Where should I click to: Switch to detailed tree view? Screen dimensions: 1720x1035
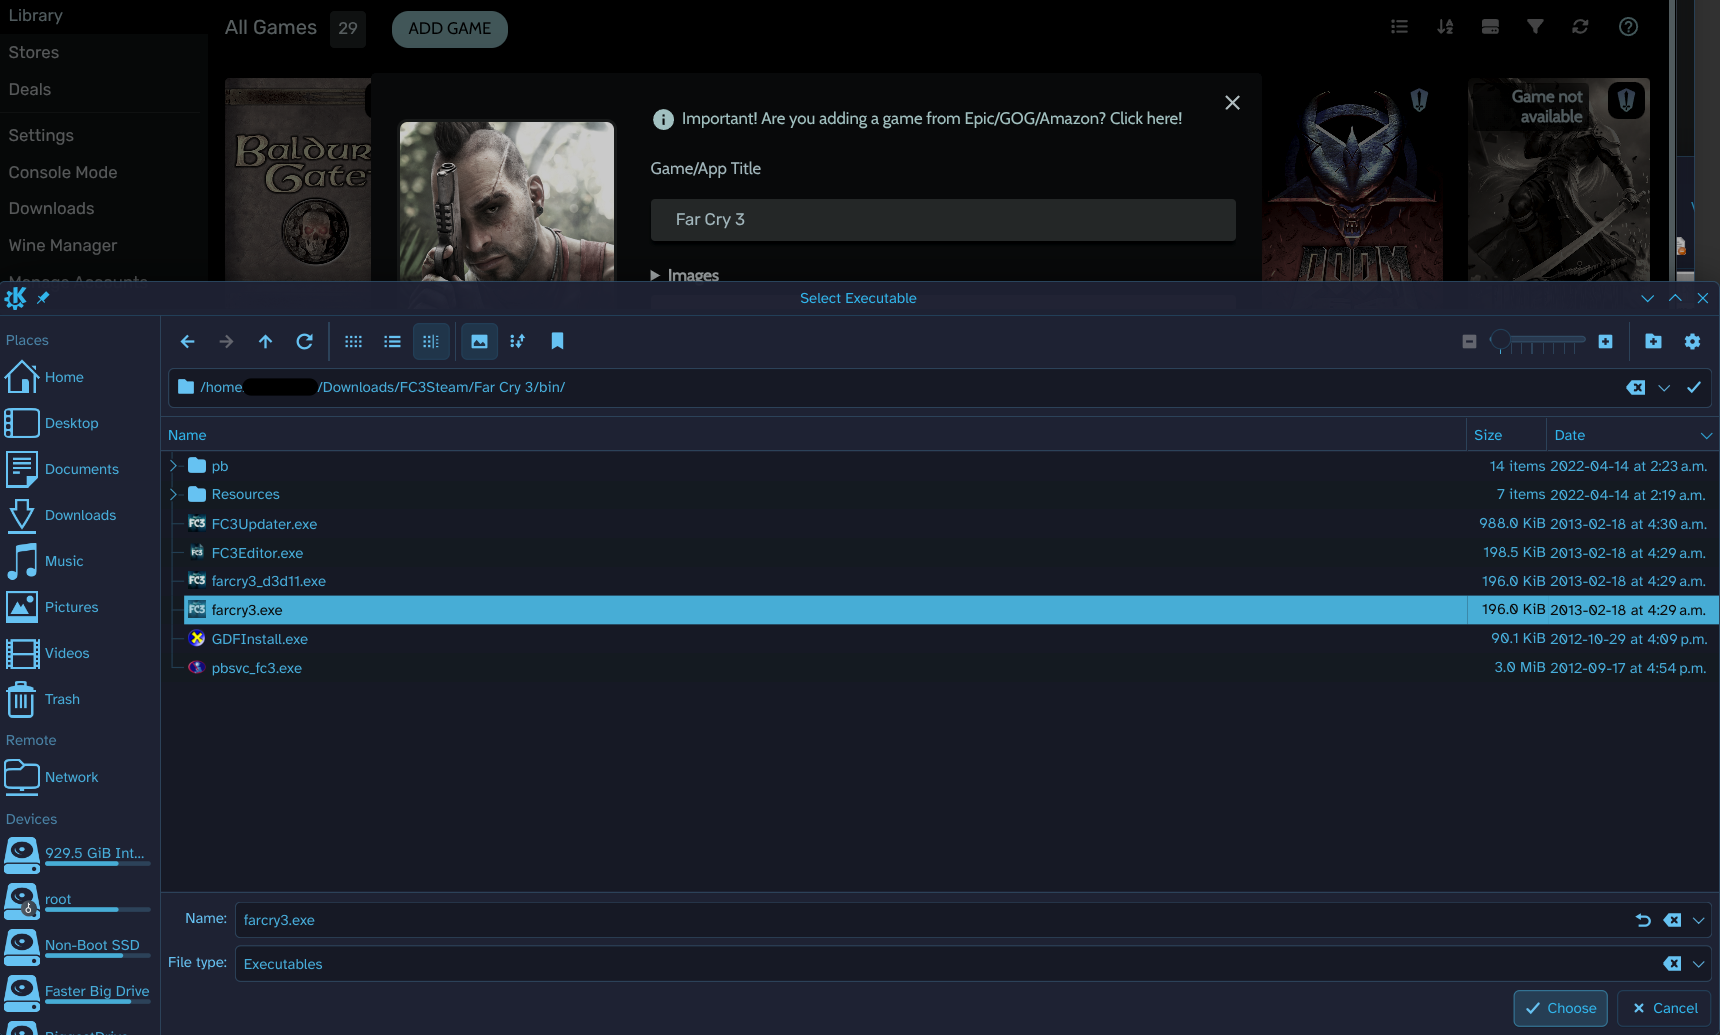coord(431,342)
